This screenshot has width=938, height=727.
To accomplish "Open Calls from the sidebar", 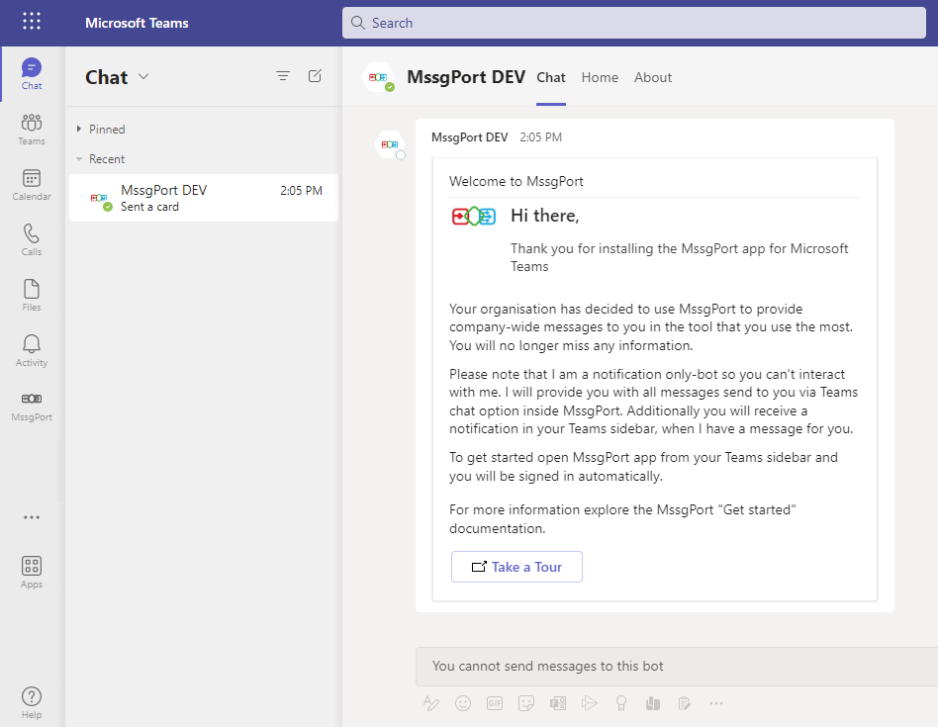I will click(31, 238).
